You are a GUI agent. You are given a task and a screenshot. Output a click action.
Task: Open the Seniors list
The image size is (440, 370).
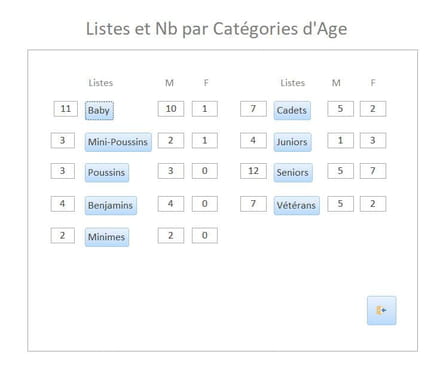[293, 173]
